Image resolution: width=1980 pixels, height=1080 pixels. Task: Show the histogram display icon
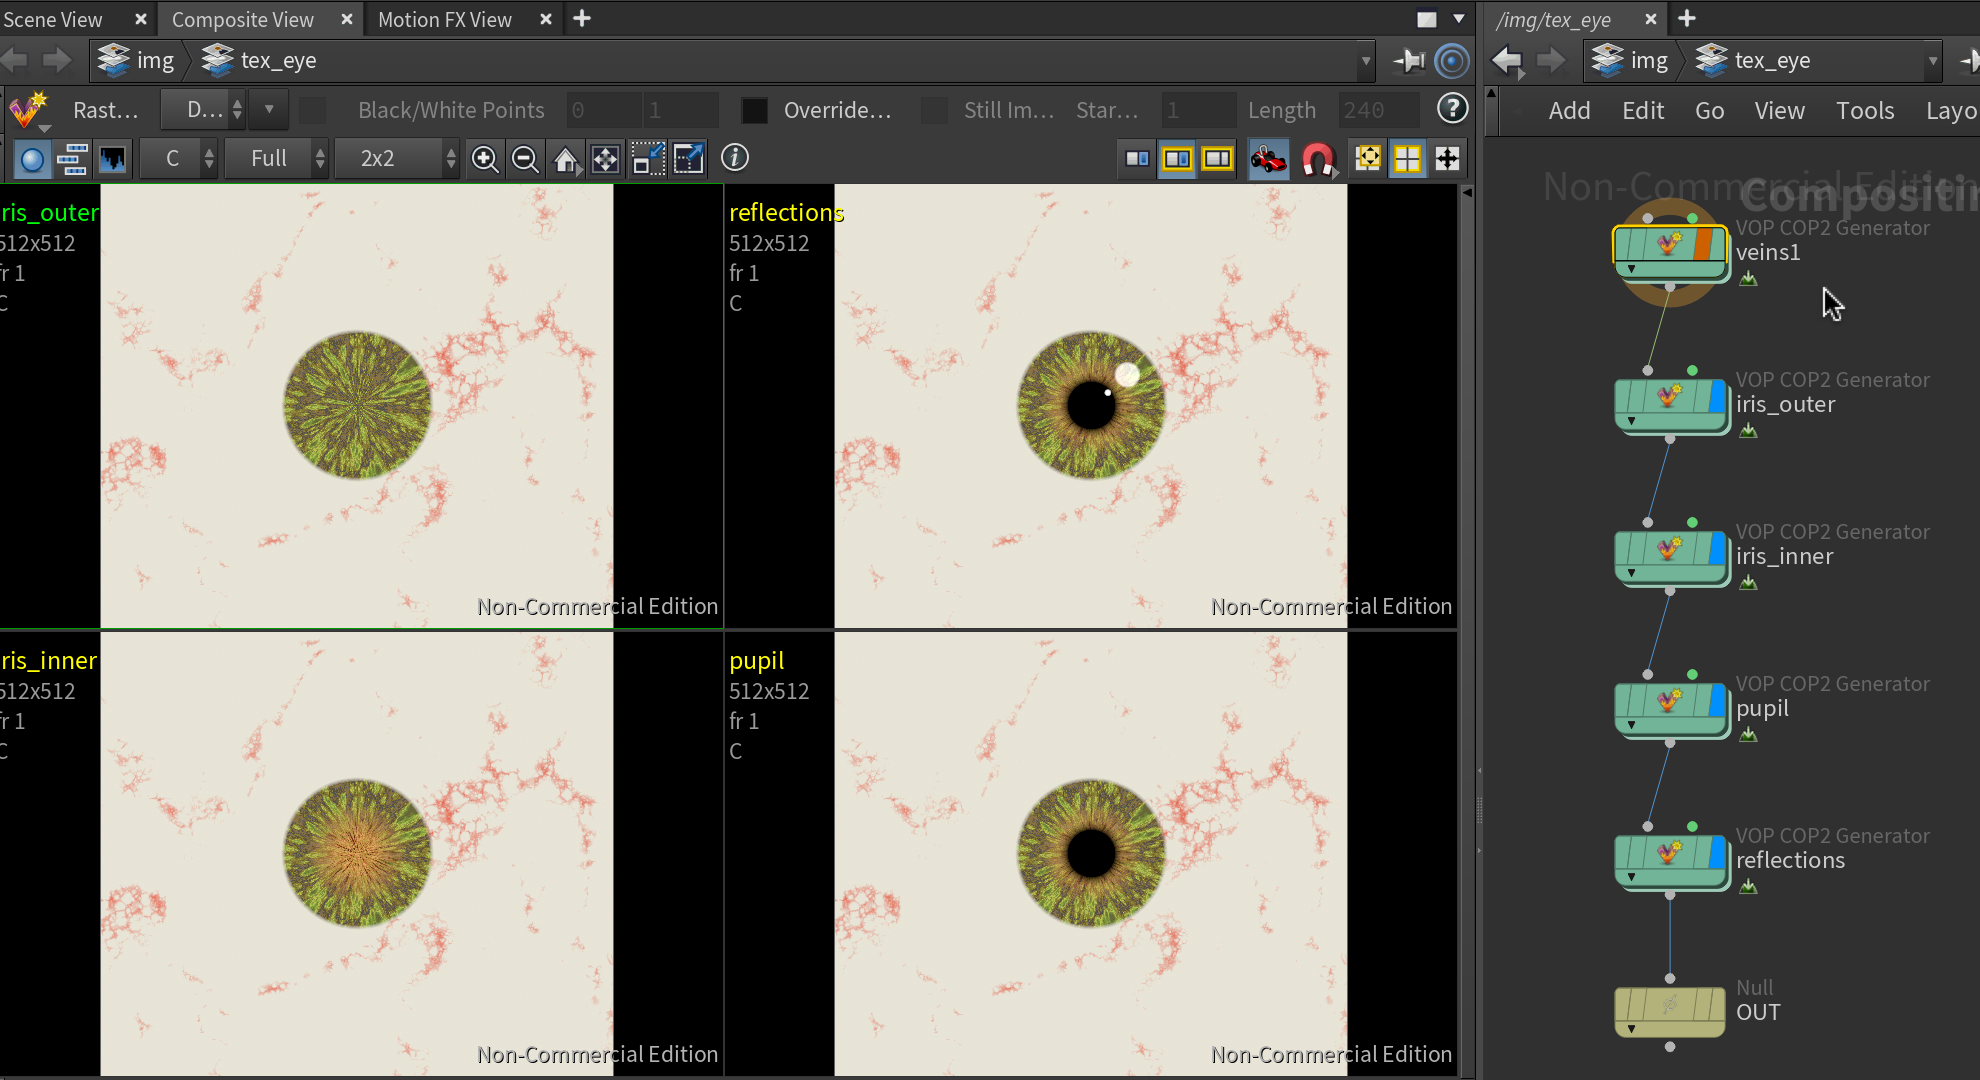tap(113, 159)
